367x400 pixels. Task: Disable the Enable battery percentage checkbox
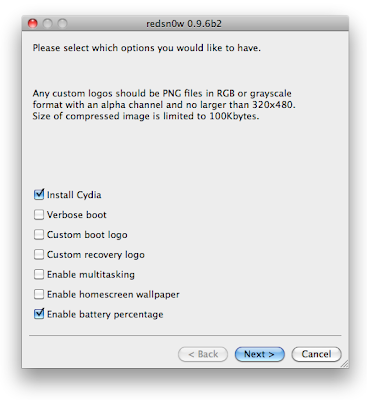point(39,314)
